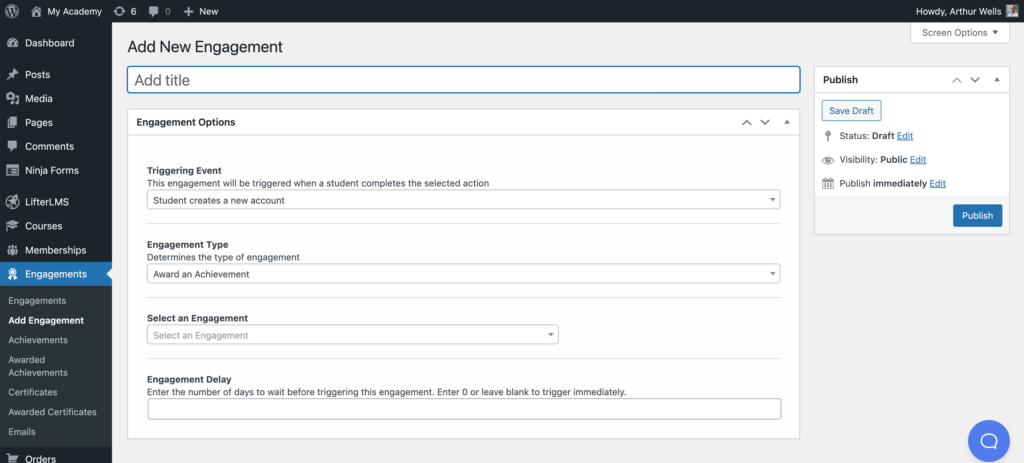Open the Engagement Type dropdown
This screenshot has width=1024, height=463.
[464, 274]
